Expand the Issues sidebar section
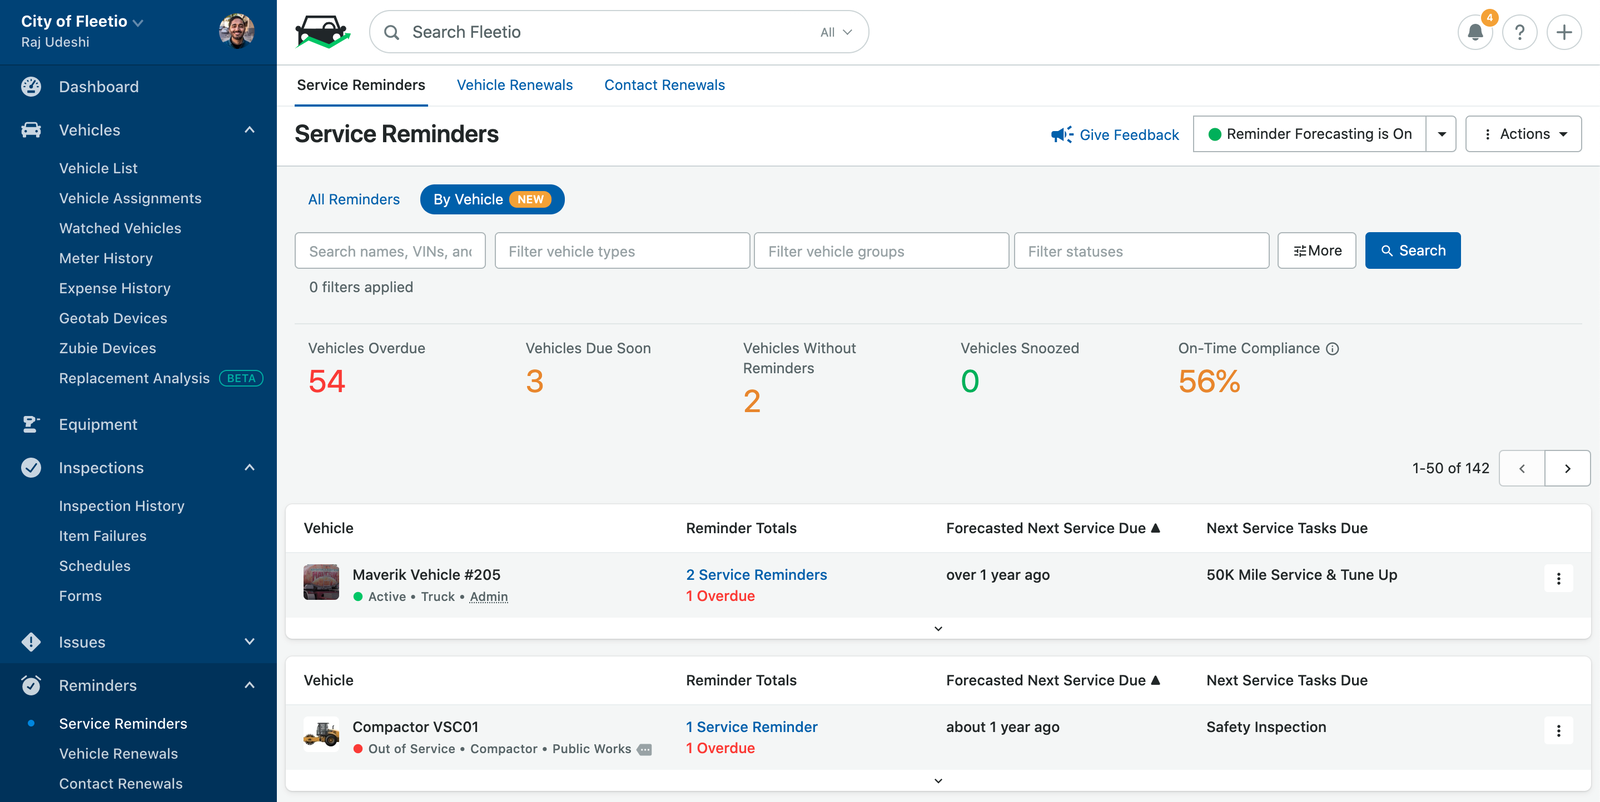Viewport: 1600px width, 802px height. [249, 642]
